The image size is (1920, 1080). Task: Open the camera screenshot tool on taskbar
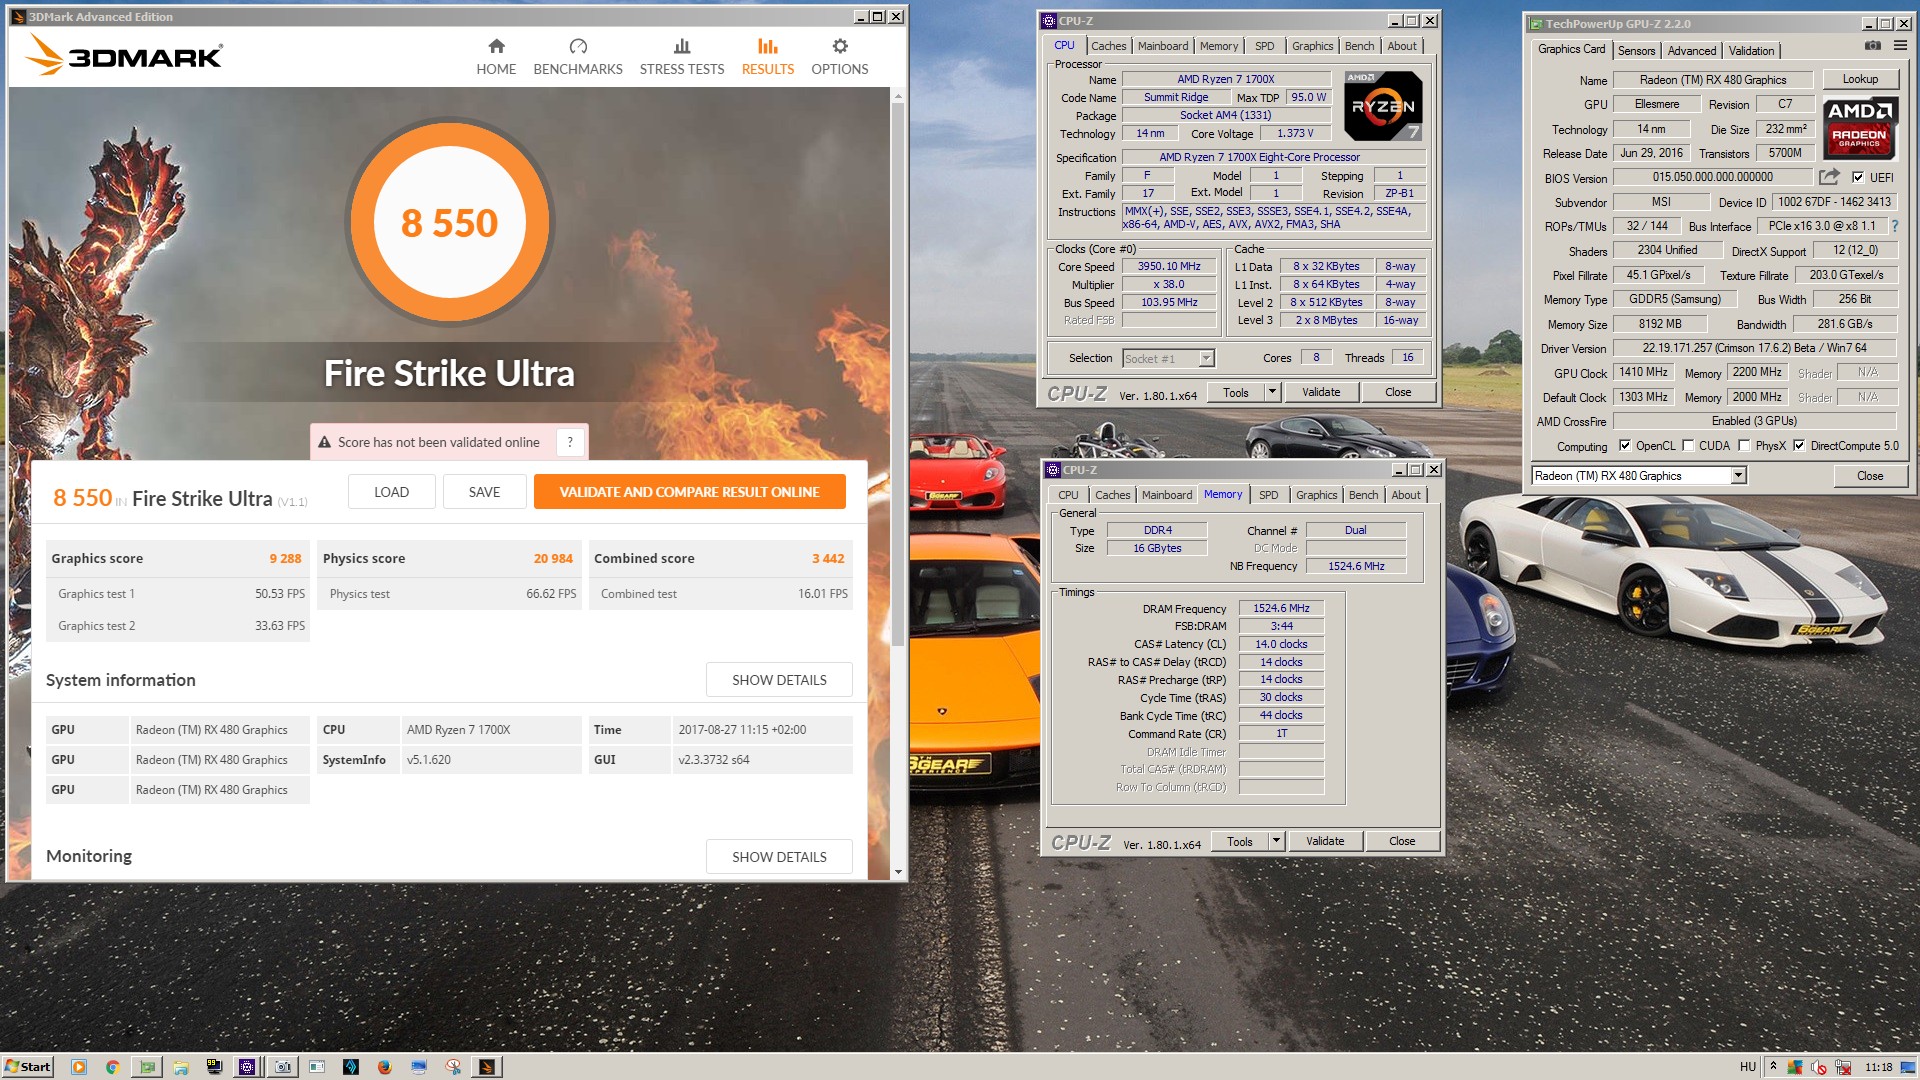coord(283,1067)
